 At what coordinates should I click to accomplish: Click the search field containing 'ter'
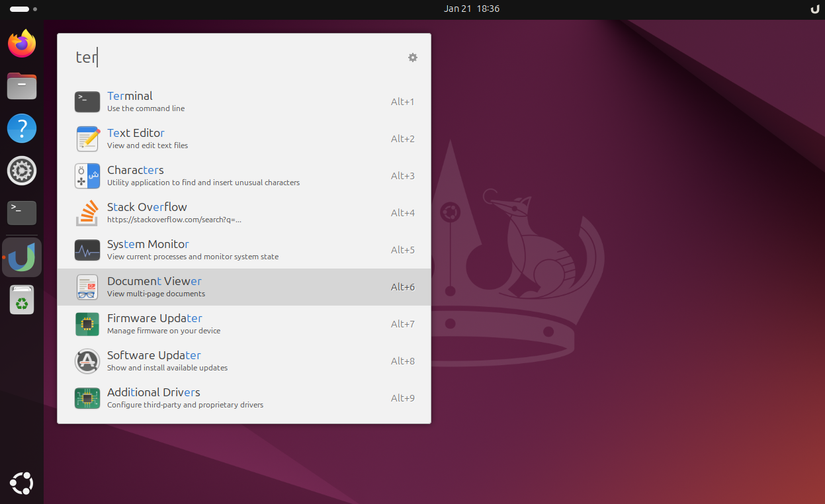point(237,57)
